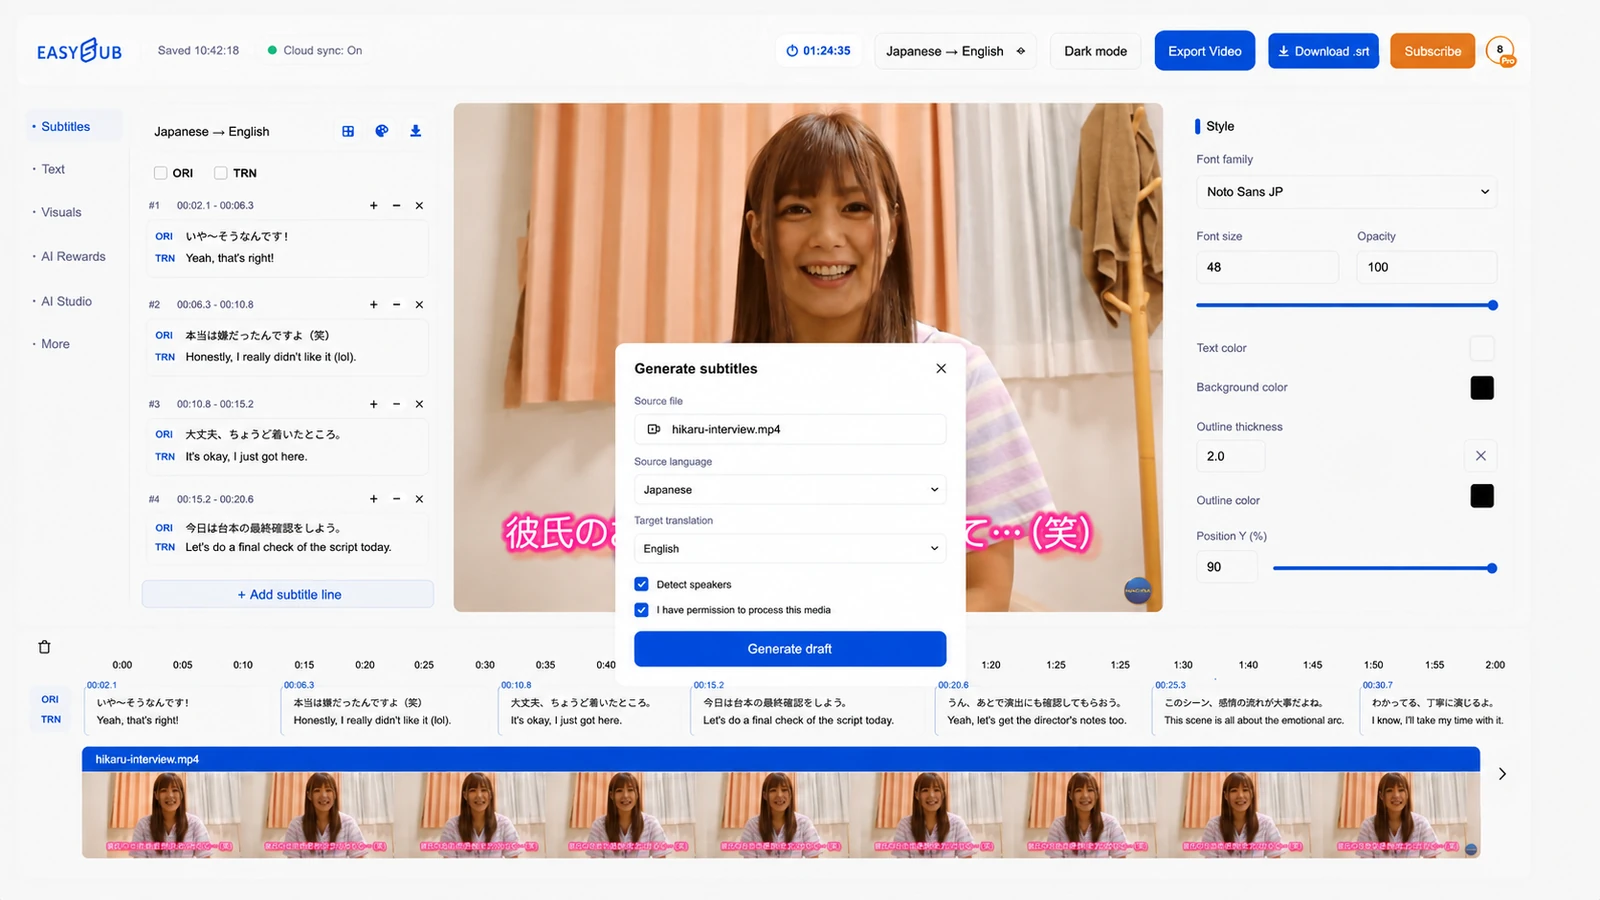Click Add subtitle line button
This screenshot has width=1600, height=900.
click(288, 594)
